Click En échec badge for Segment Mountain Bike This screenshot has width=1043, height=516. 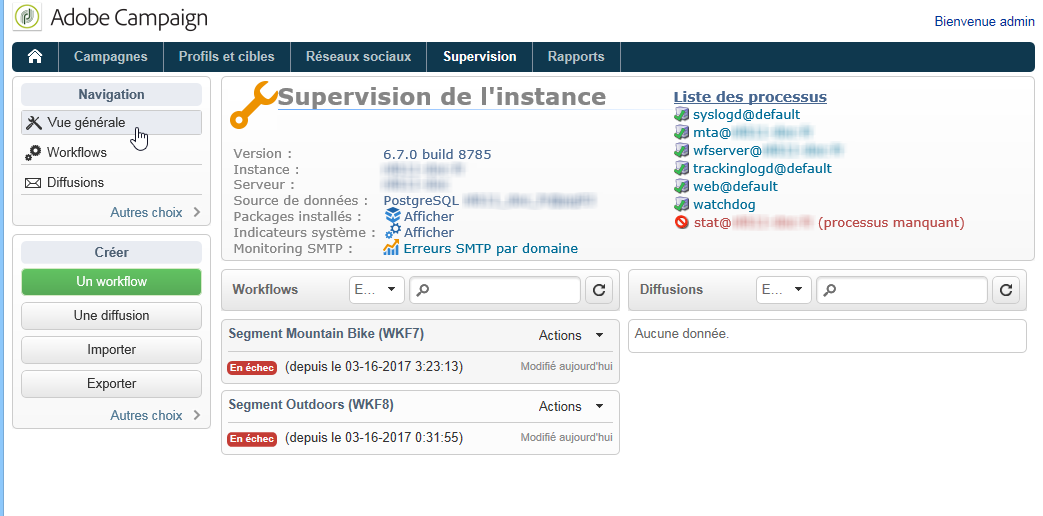[252, 368]
